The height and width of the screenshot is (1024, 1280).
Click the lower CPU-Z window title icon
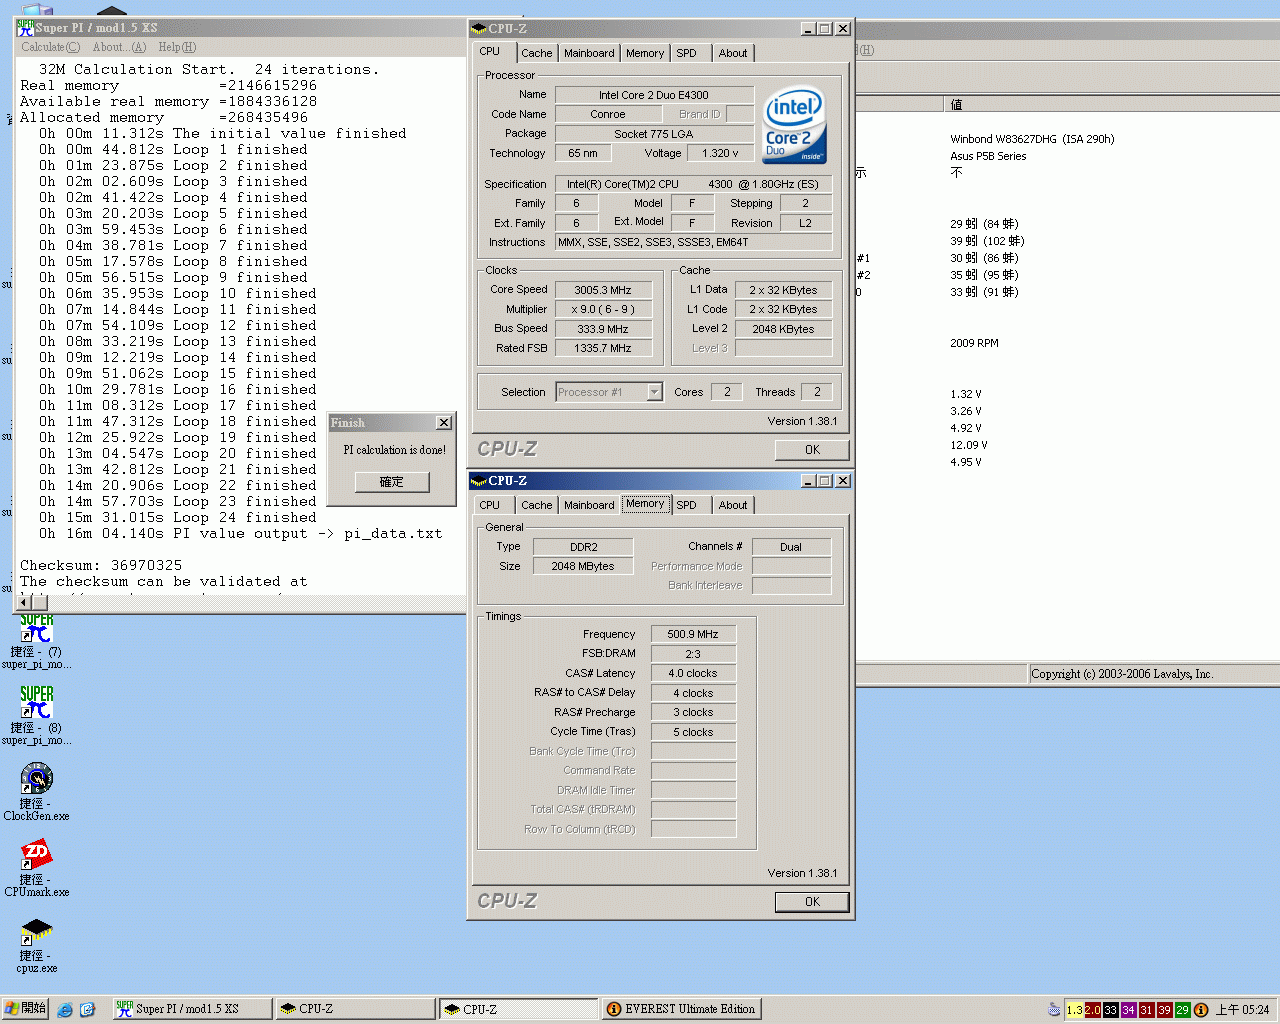479,480
